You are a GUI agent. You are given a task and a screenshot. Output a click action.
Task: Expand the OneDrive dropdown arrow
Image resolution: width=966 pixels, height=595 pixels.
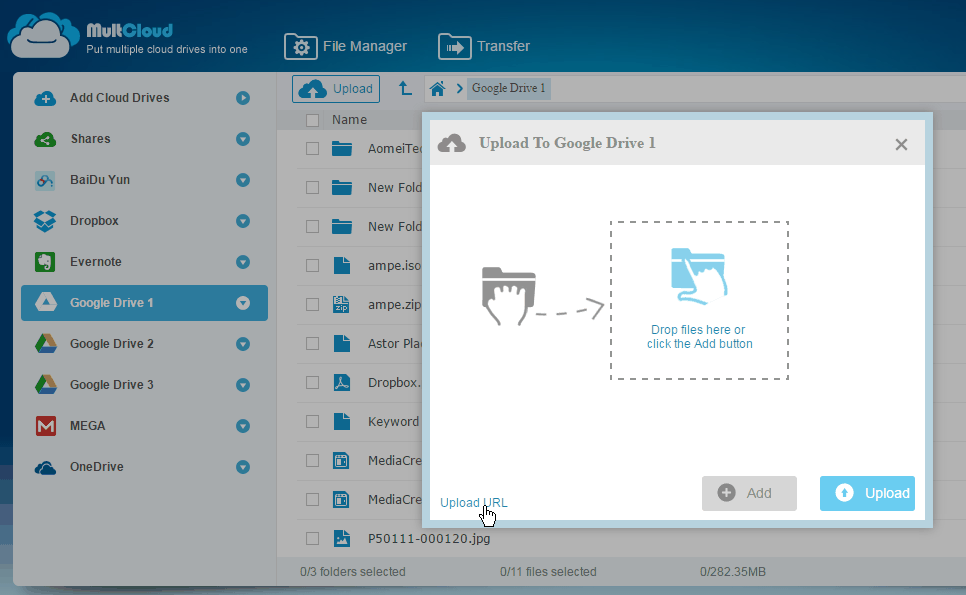click(x=243, y=467)
